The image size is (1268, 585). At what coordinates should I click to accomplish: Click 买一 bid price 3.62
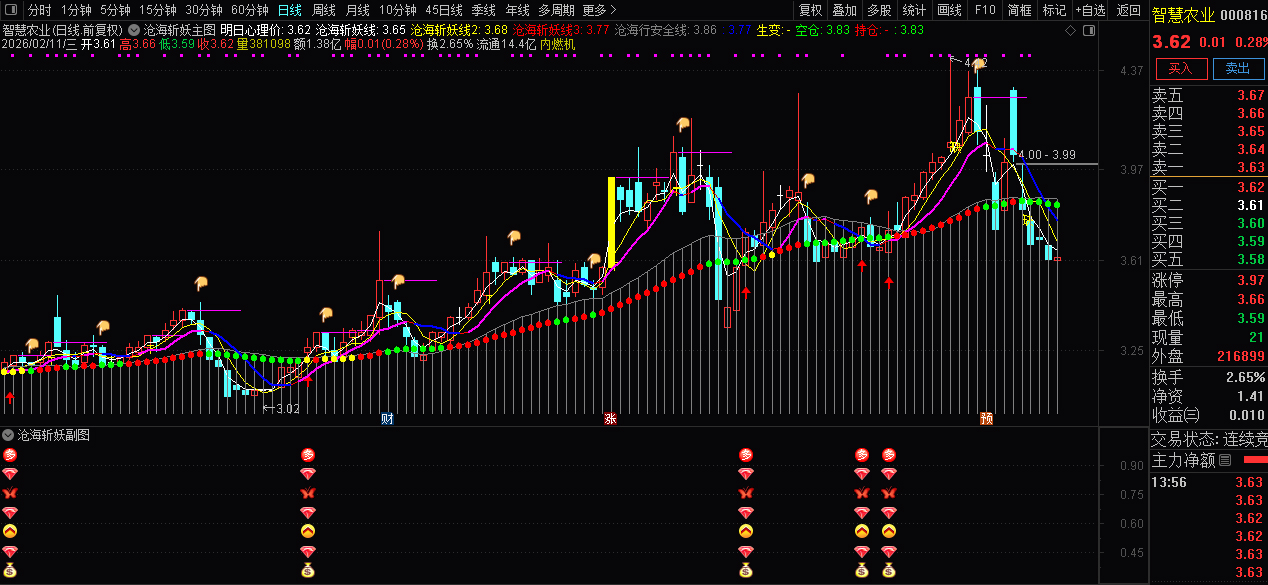click(x=1251, y=187)
